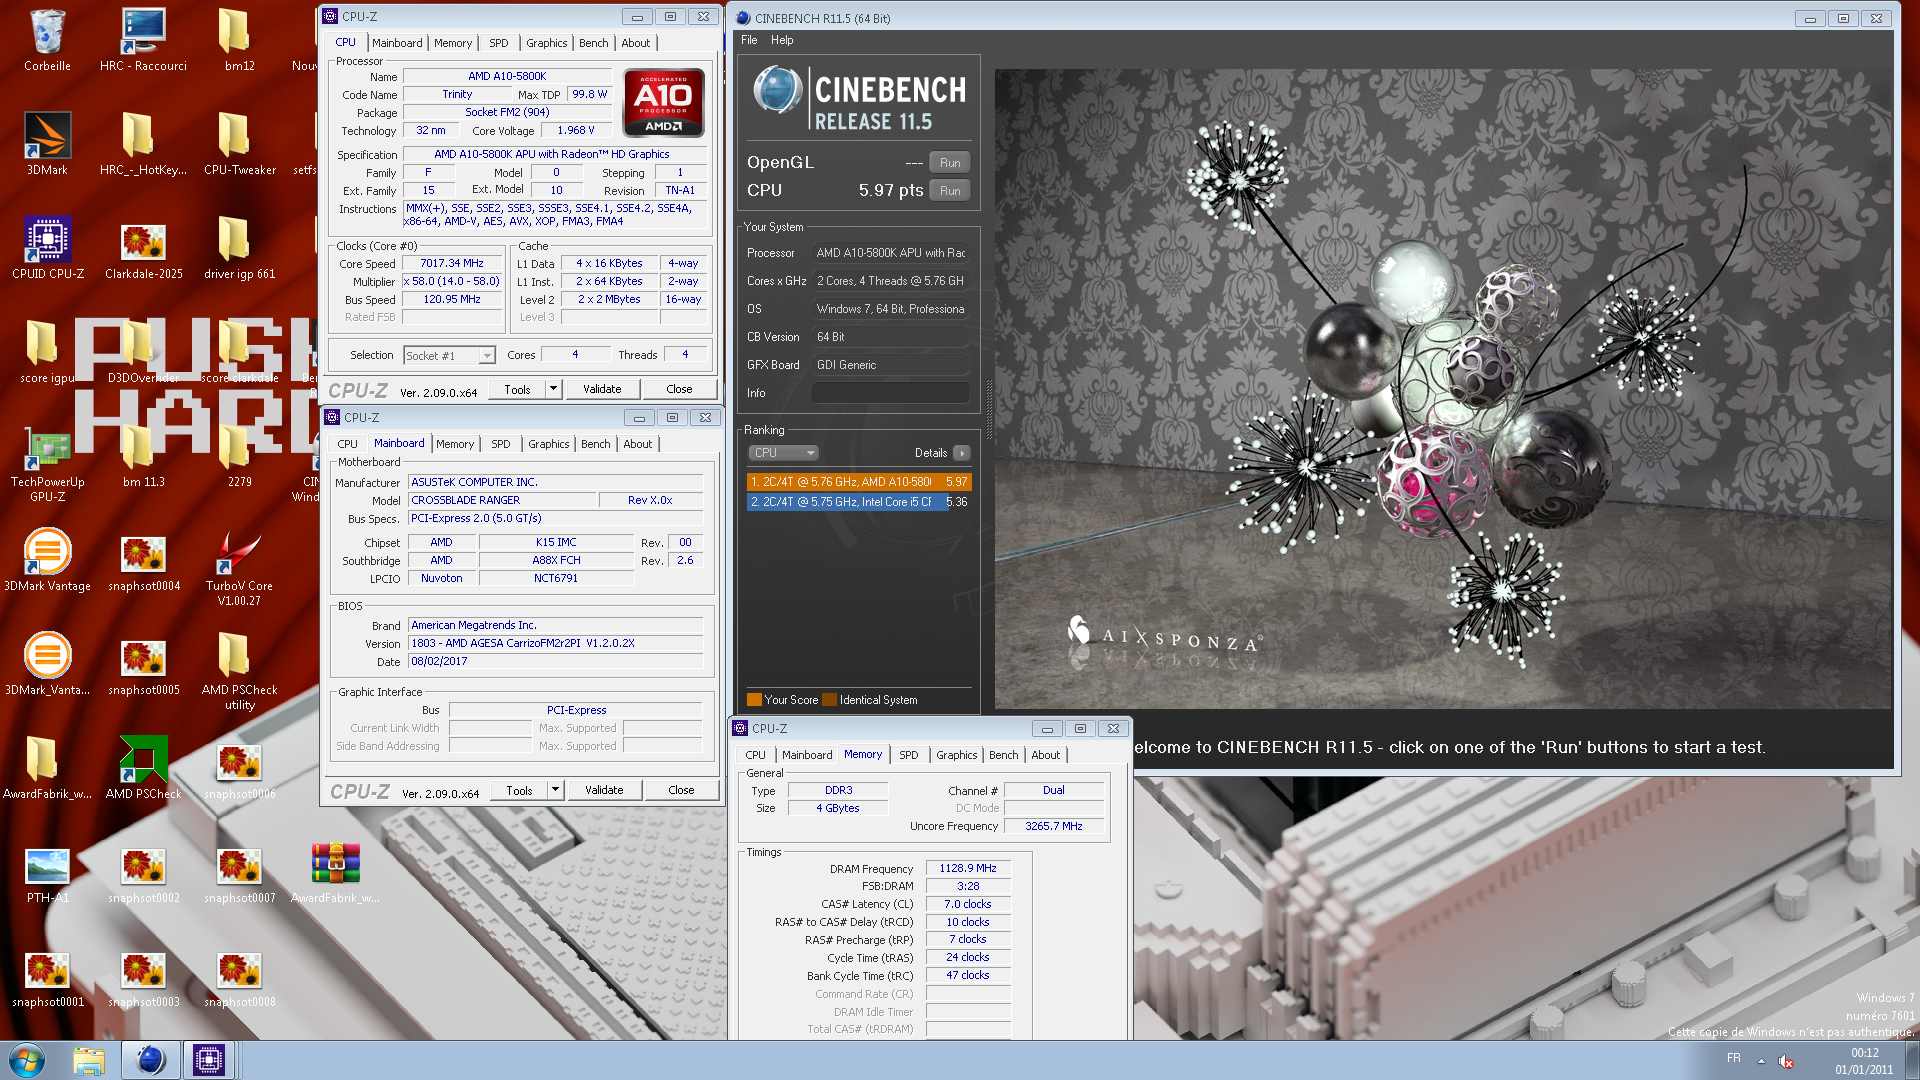Open AwardFabrik WinRAR archive icon
Viewport: 1920px width, 1080px height.
pyautogui.click(x=335, y=872)
